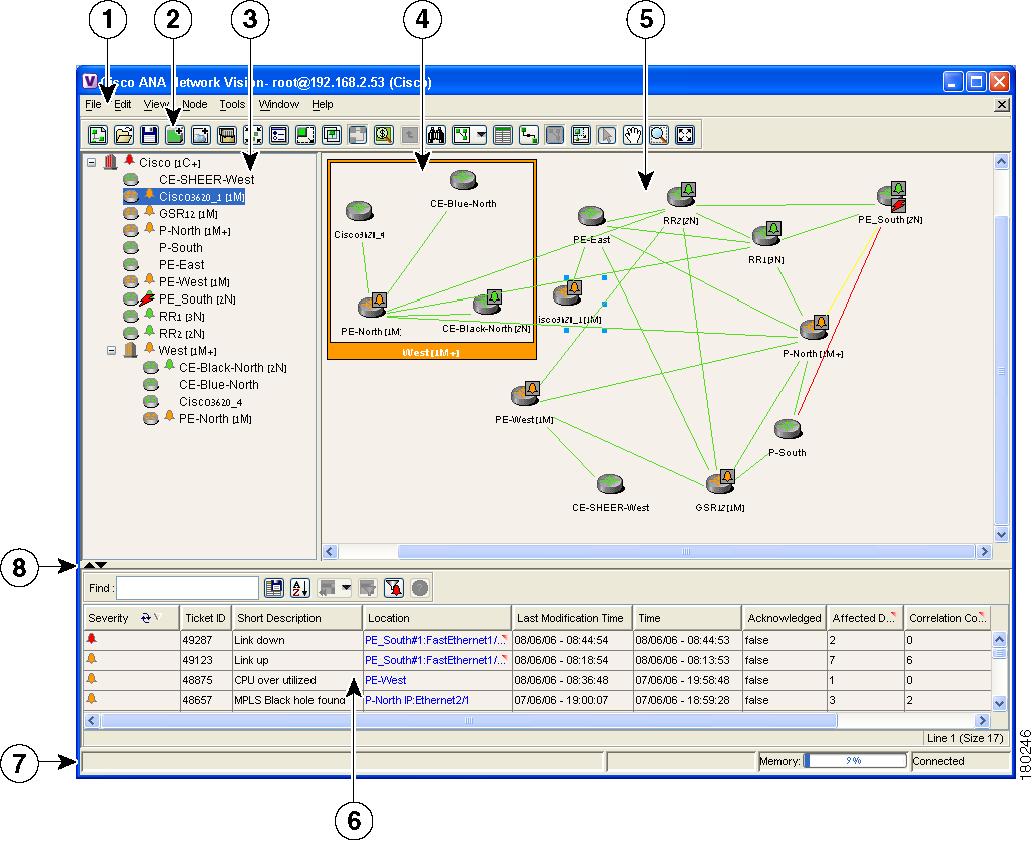Click the A-Z sort icon in ticket pane
Viewport: 1034px width, 841px height.
point(300,588)
